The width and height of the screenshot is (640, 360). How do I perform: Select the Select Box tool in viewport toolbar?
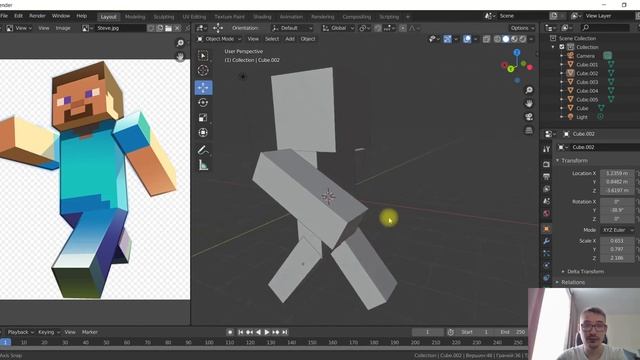coord(203,56)
